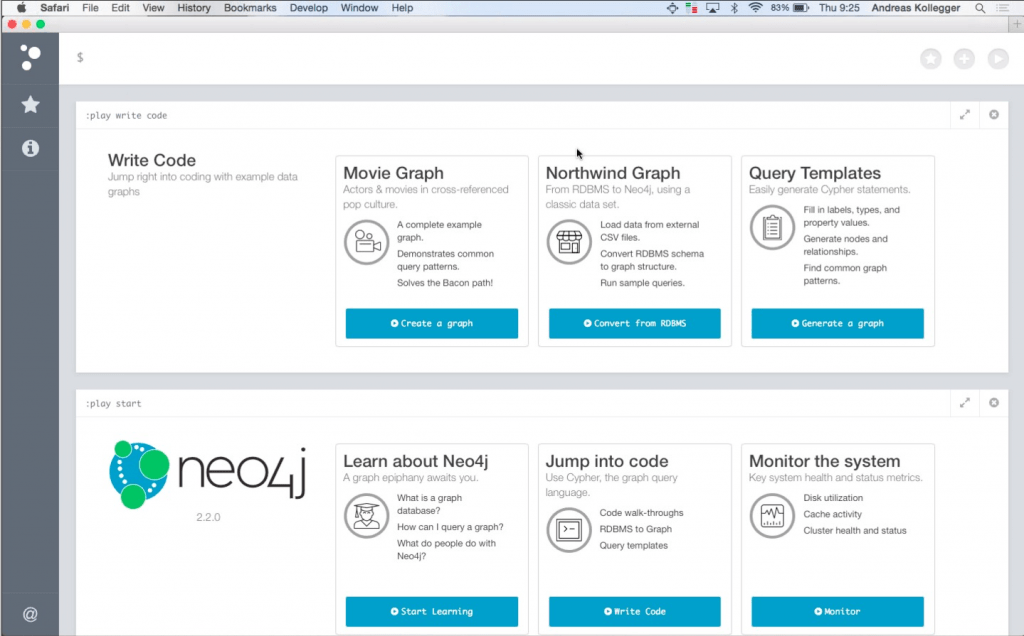1024x636 pixels.
Task: Click the 'Convert from RDBMS' button
Action: click(x=635, y=323)
